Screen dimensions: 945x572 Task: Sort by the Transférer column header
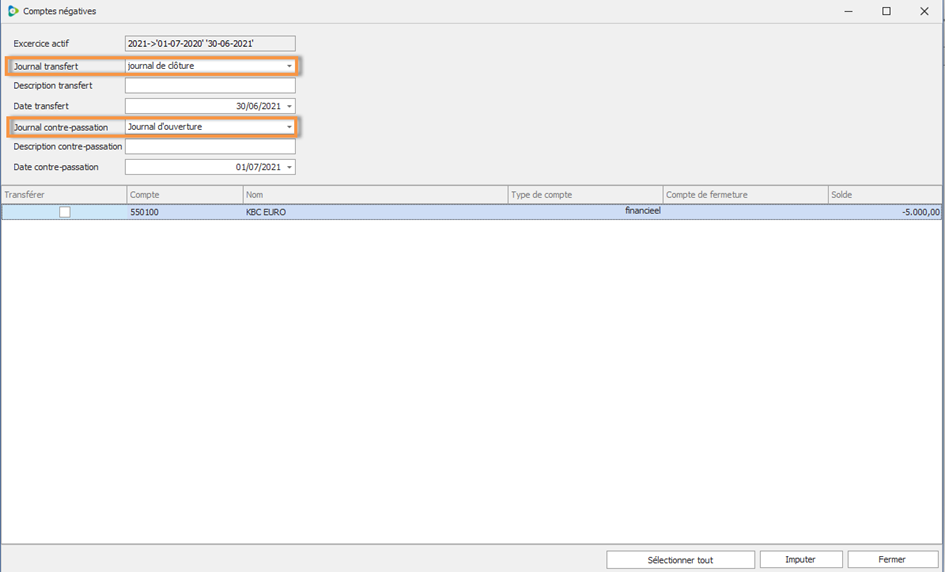click(64, 195)
